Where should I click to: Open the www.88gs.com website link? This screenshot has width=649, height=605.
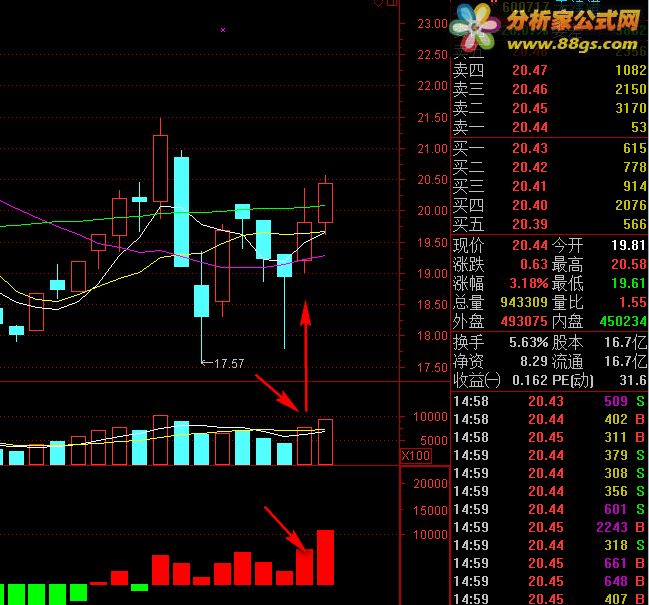572,44
